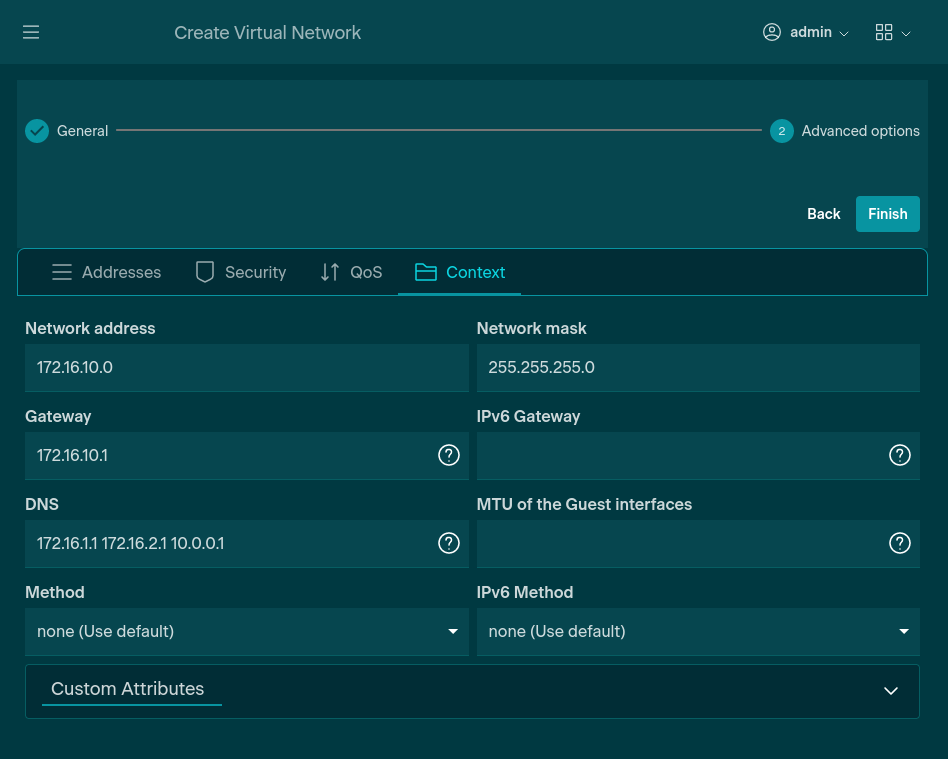Select the Context tab

pos(459,272)
